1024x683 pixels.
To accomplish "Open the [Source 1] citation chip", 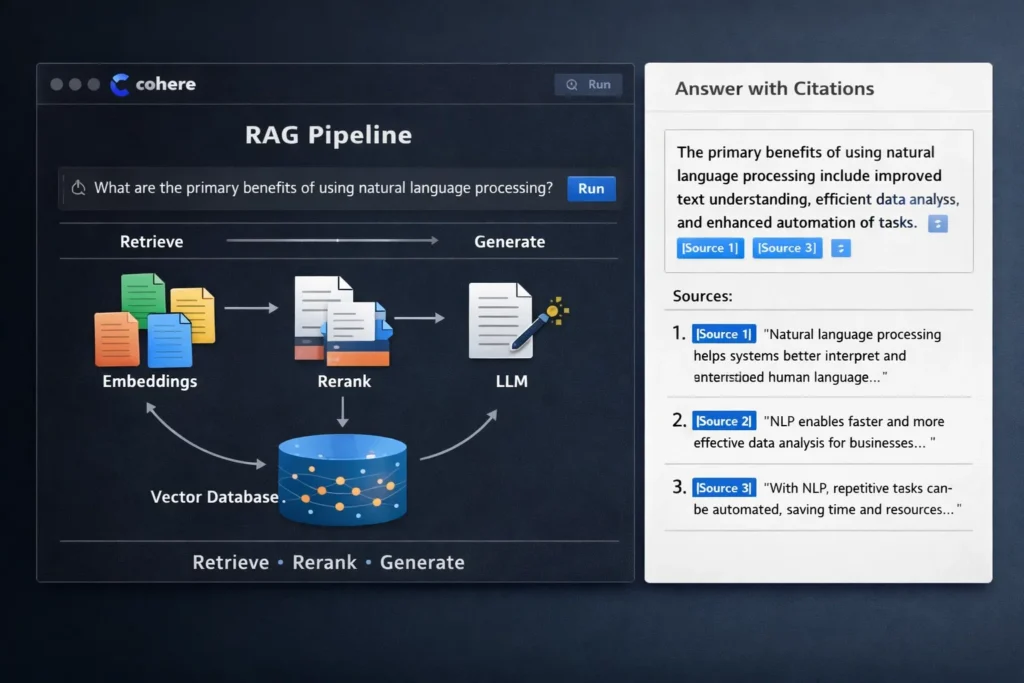I will (710, 247).
